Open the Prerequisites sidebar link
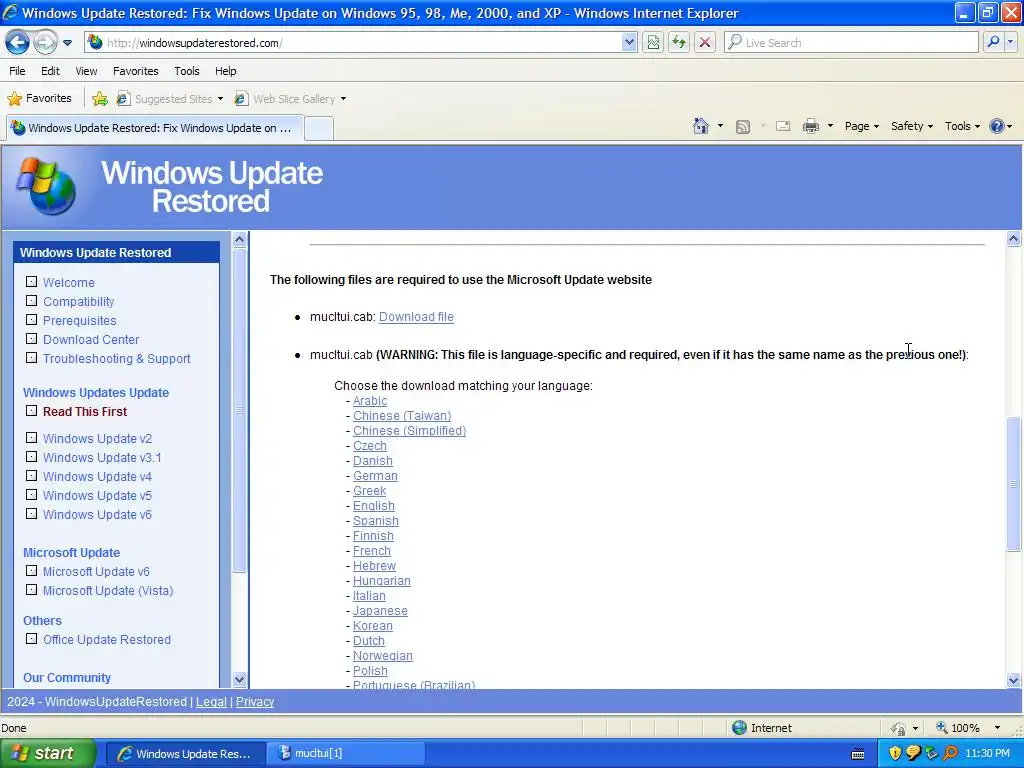The width and height of the screenshot is (1024, 768). [80, 321]
